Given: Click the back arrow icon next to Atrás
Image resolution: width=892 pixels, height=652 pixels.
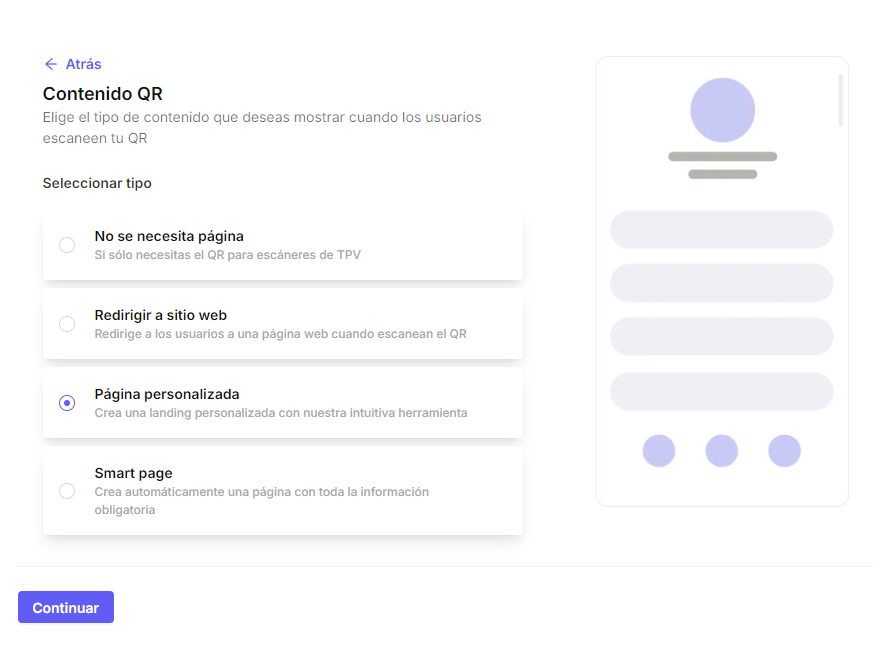Looking at the screenshot, I should tap(51, 64).
